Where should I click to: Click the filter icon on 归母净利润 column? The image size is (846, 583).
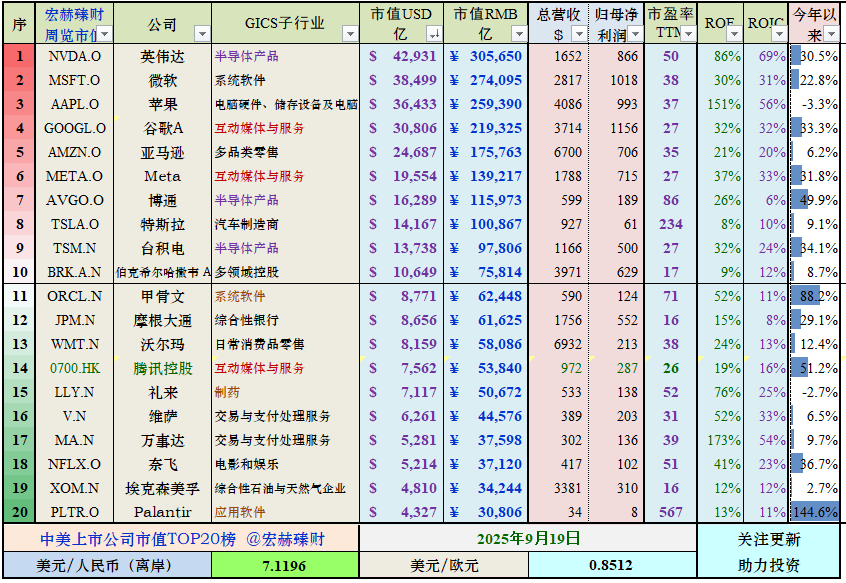(634, 33)
